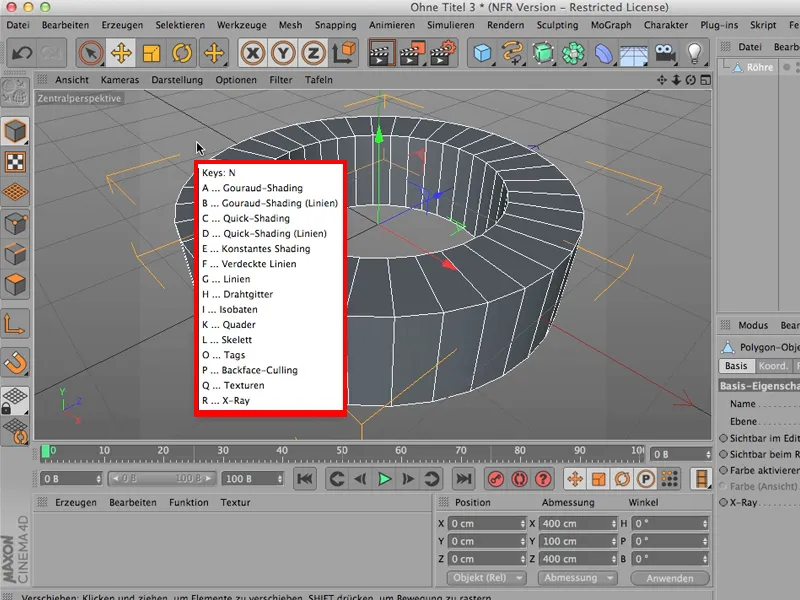Image resolution: width=800 pixels, height=600 pixels.
Task: Open the Abmessung dropdown
Action: pyautogui.click(x=578, y=578)
